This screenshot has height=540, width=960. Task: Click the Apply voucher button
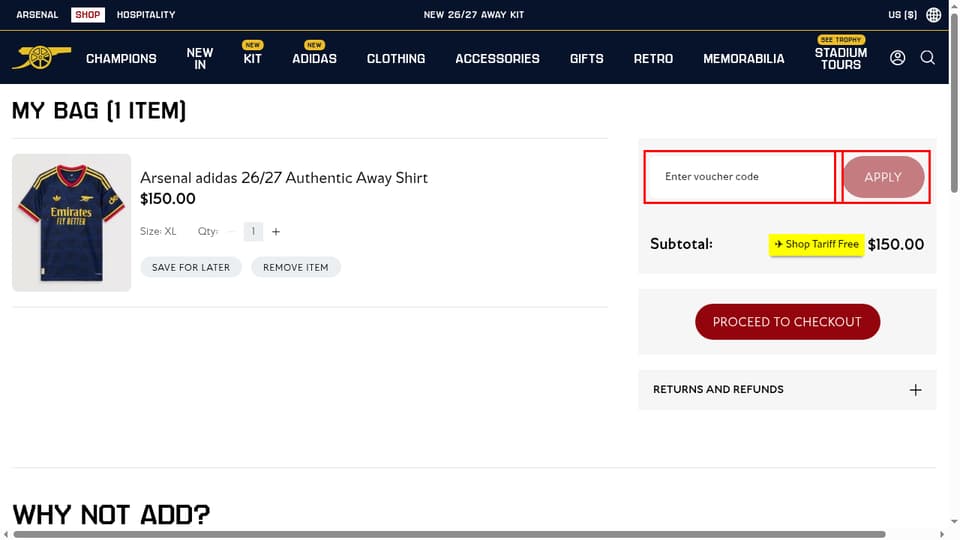click(x=883, y=177)
